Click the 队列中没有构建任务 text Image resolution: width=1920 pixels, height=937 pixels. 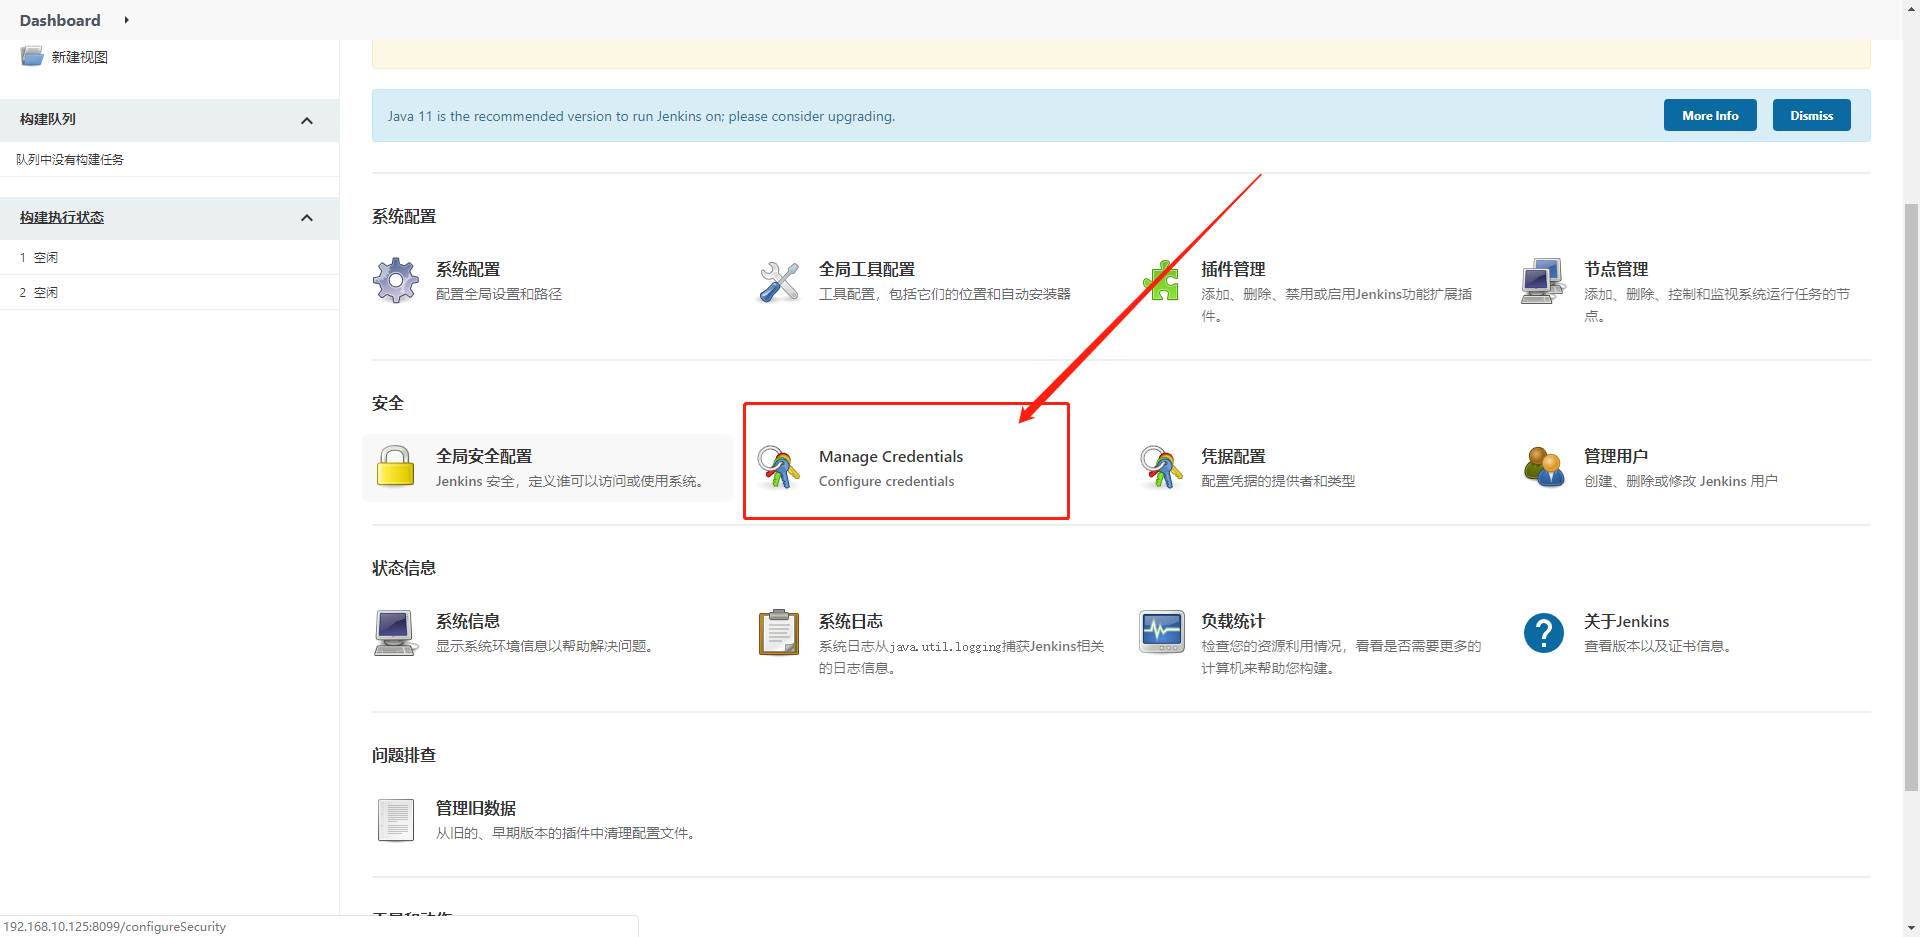70,159
